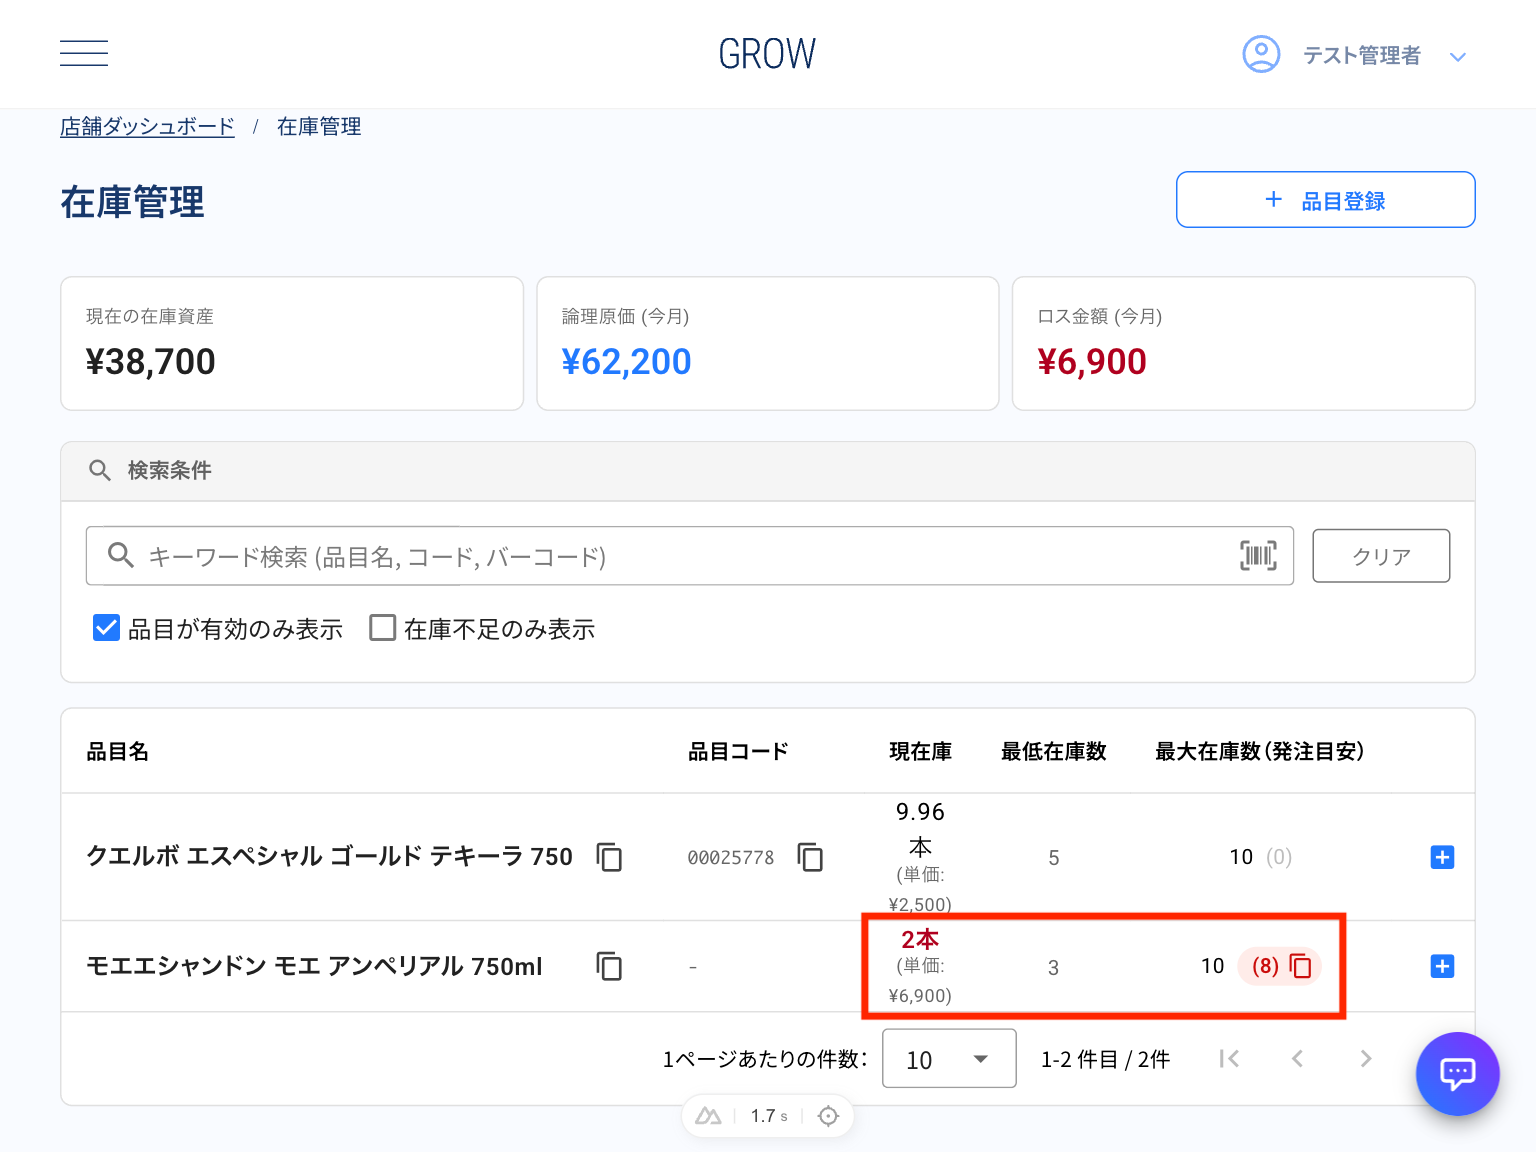The height and width of the screenshot is (1152, 1536).
Task: Open the hamburger navigation menu
Action: tap(84, 54)
